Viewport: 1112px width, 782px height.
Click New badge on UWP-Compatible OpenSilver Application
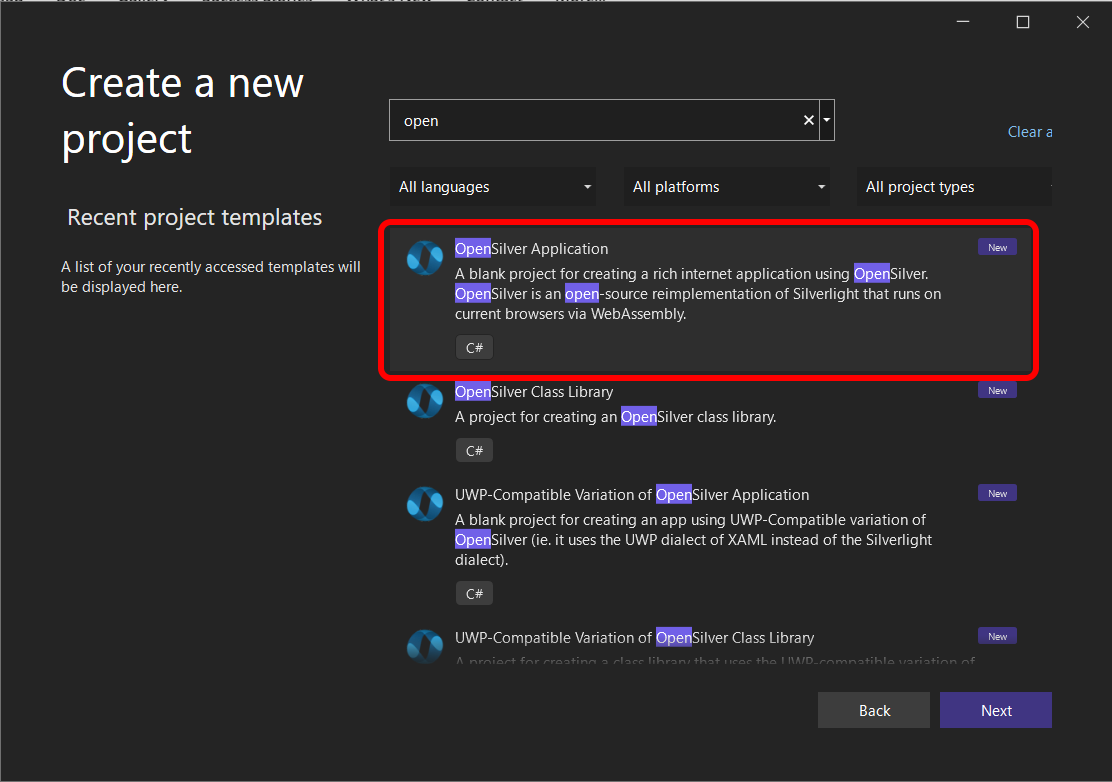[997, 493]
